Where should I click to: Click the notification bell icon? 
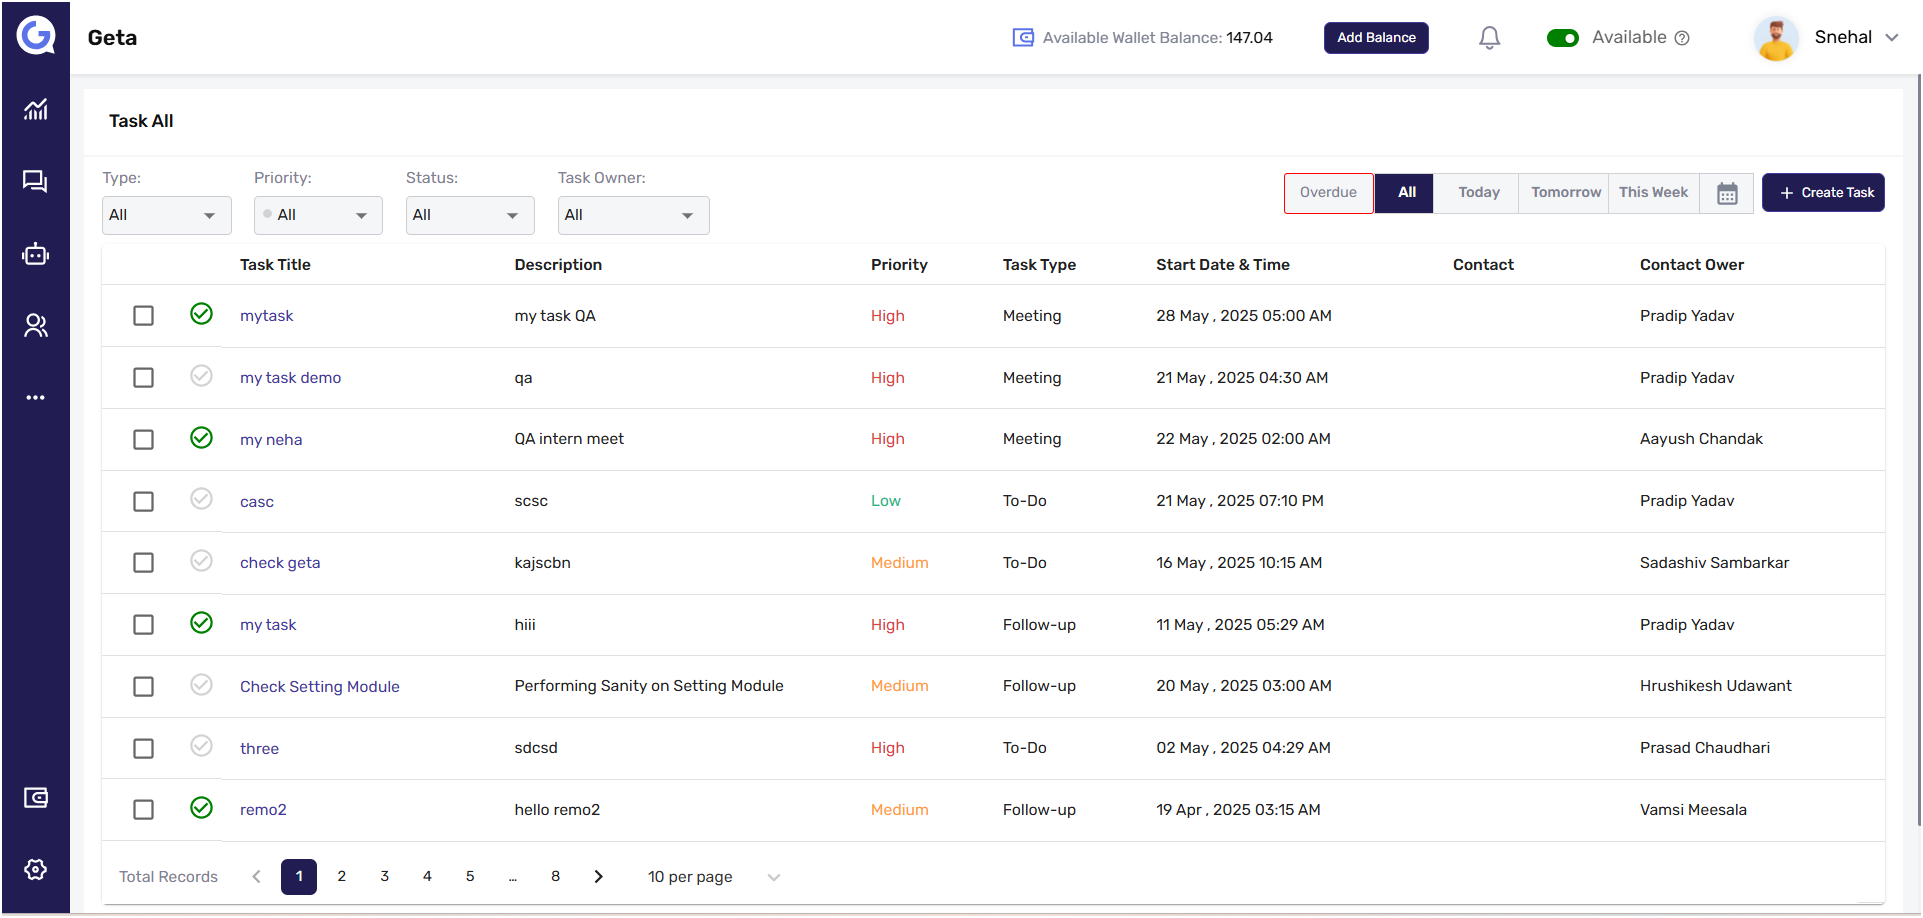click(1489, 38)
